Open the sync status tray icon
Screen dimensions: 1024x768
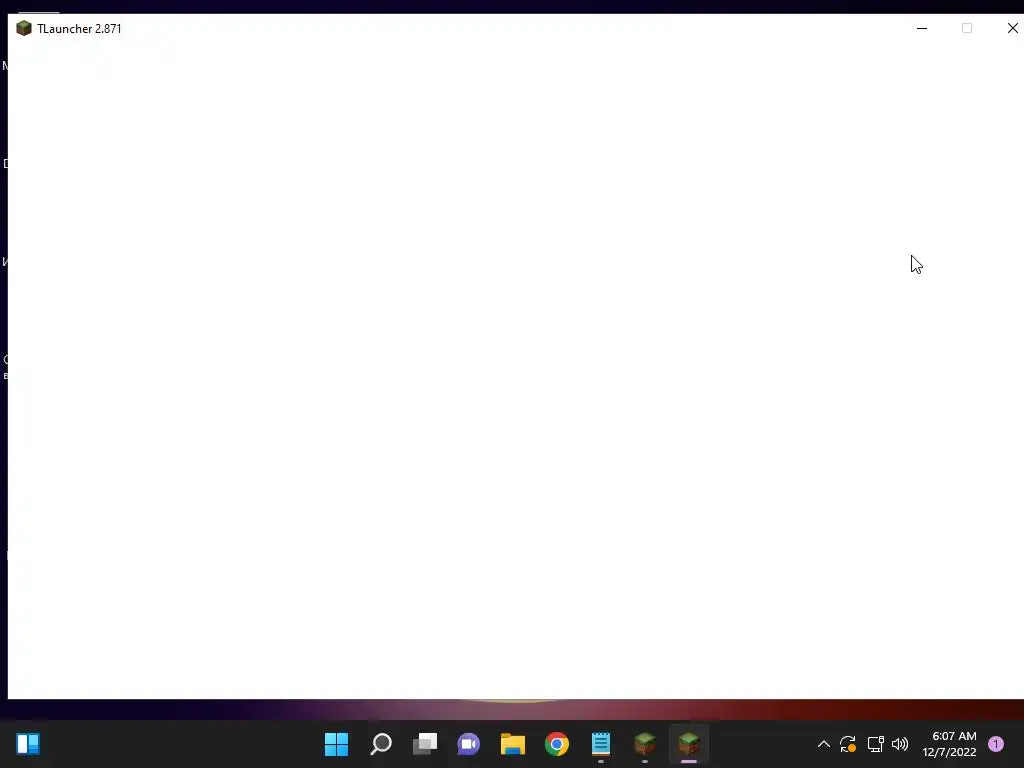[x=848, y=744]
